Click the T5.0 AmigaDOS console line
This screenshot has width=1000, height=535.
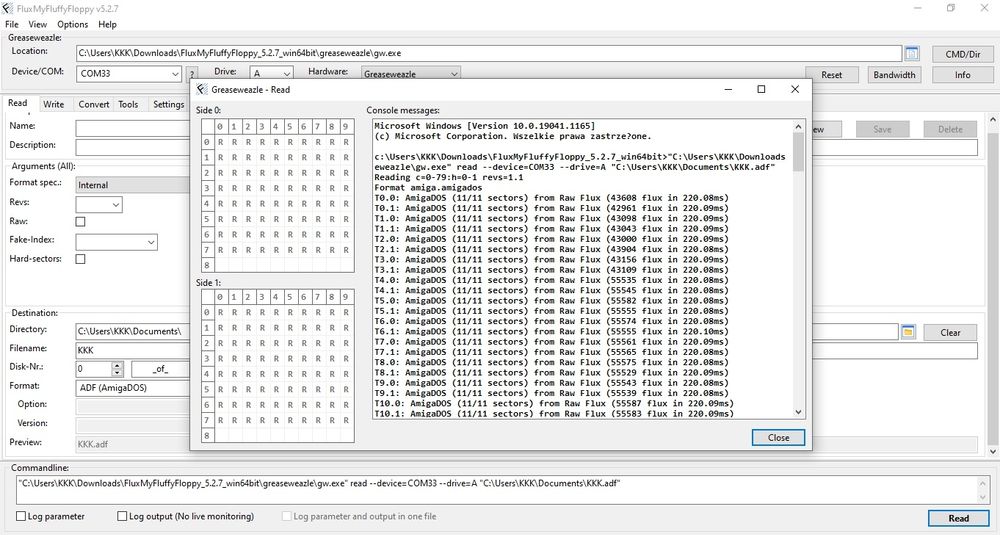(x=551, y=300)
